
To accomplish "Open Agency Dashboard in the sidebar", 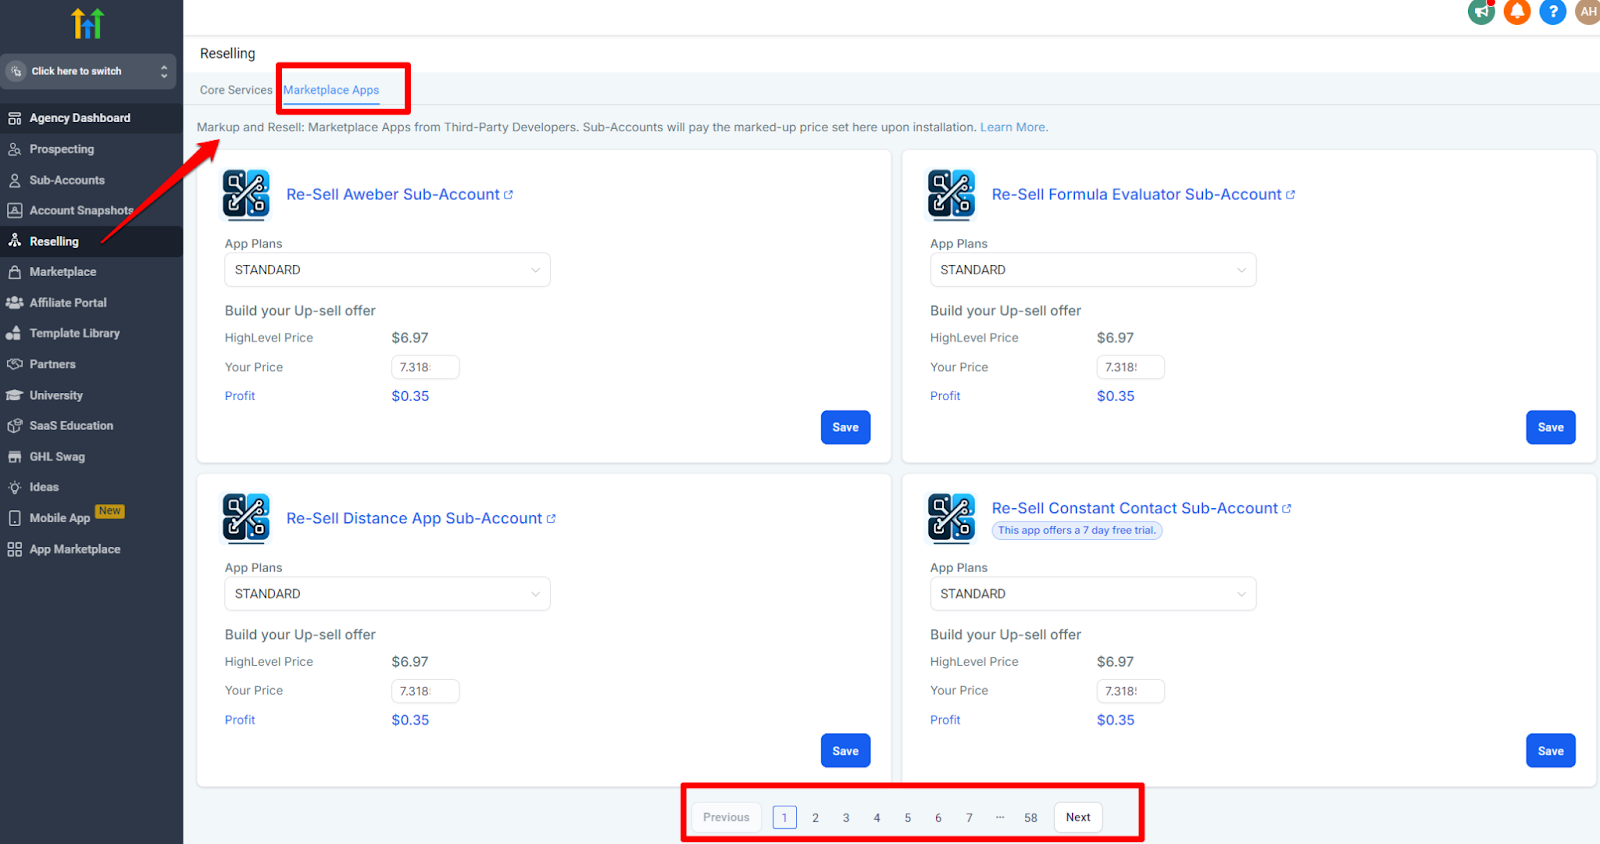I will click(80, 118).
